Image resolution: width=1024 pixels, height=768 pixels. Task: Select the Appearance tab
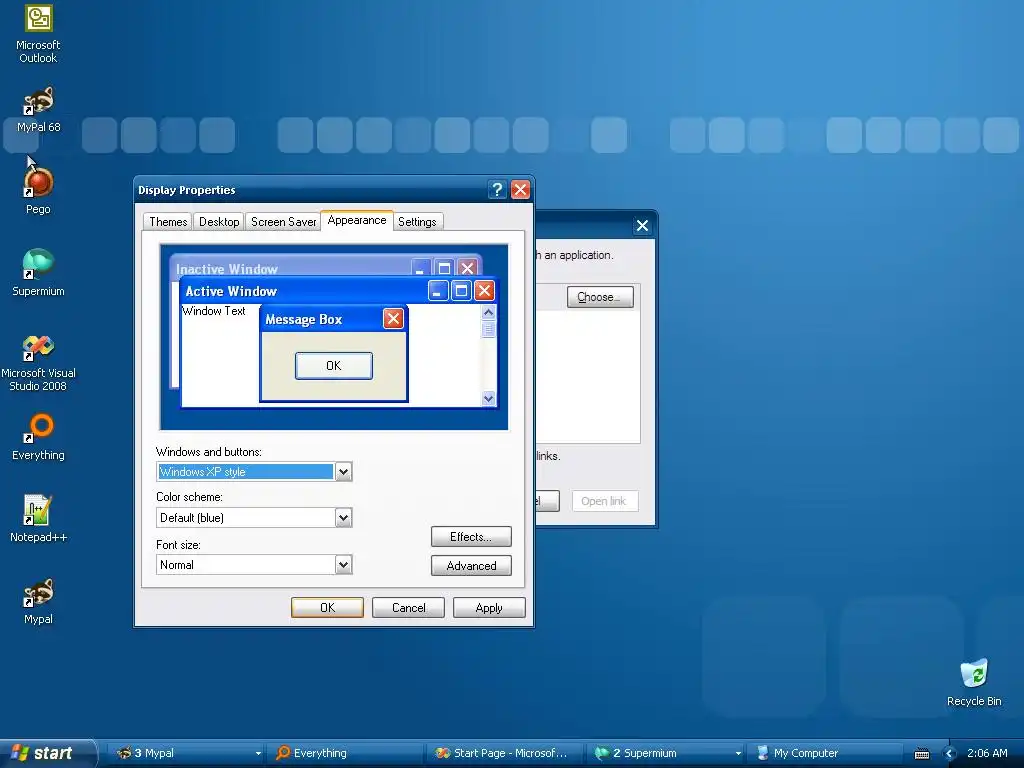click(x=357, y=220)
